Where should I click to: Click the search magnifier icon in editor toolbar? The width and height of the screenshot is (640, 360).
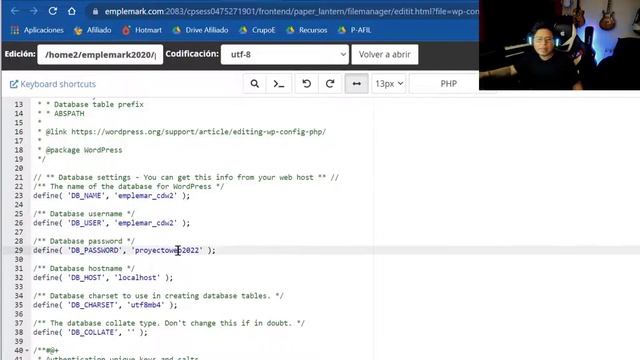tap(255, 84)
